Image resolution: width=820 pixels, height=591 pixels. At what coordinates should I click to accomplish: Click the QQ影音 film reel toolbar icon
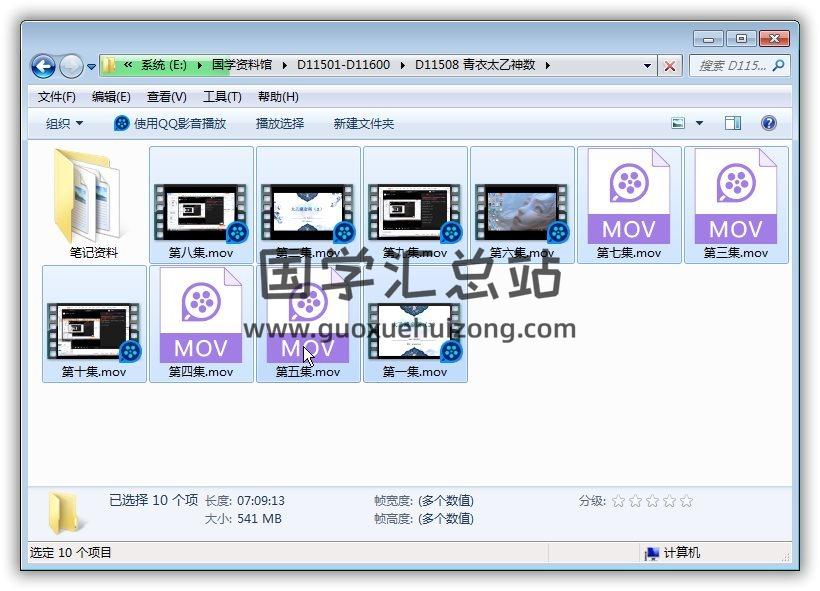click(121, 124)
